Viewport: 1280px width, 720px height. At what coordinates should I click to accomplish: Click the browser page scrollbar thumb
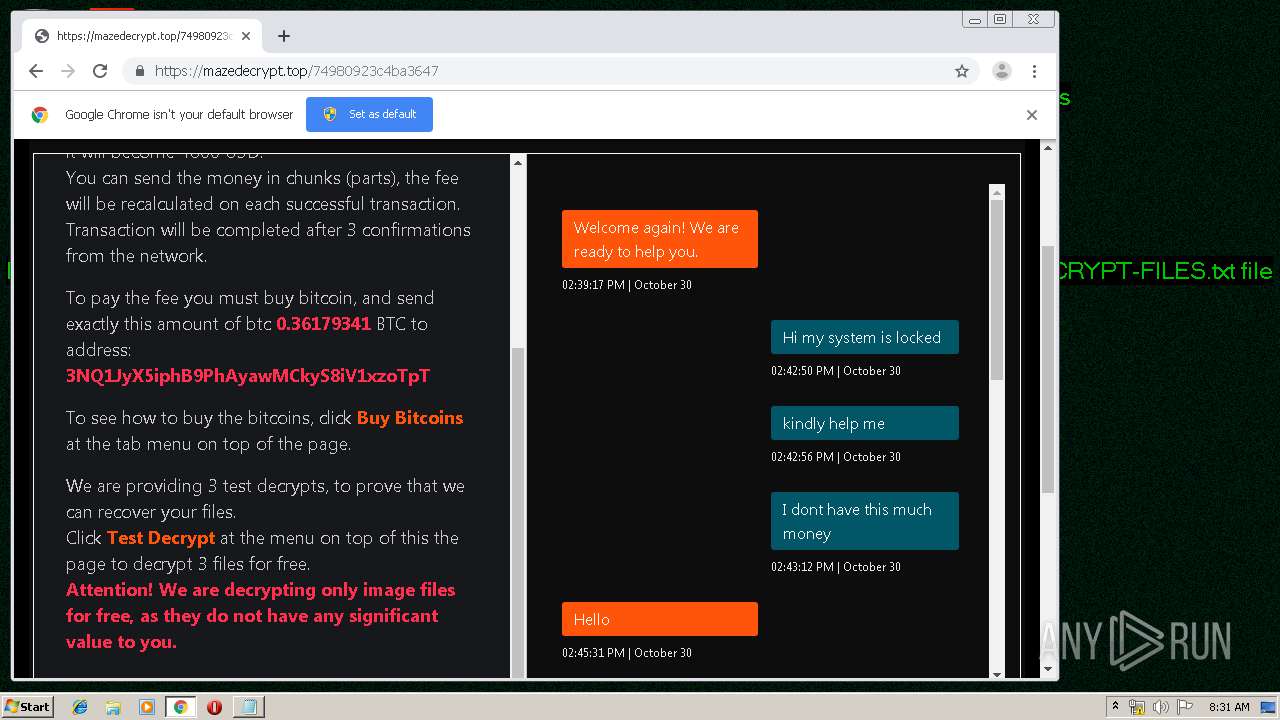tap(1048, 368)
